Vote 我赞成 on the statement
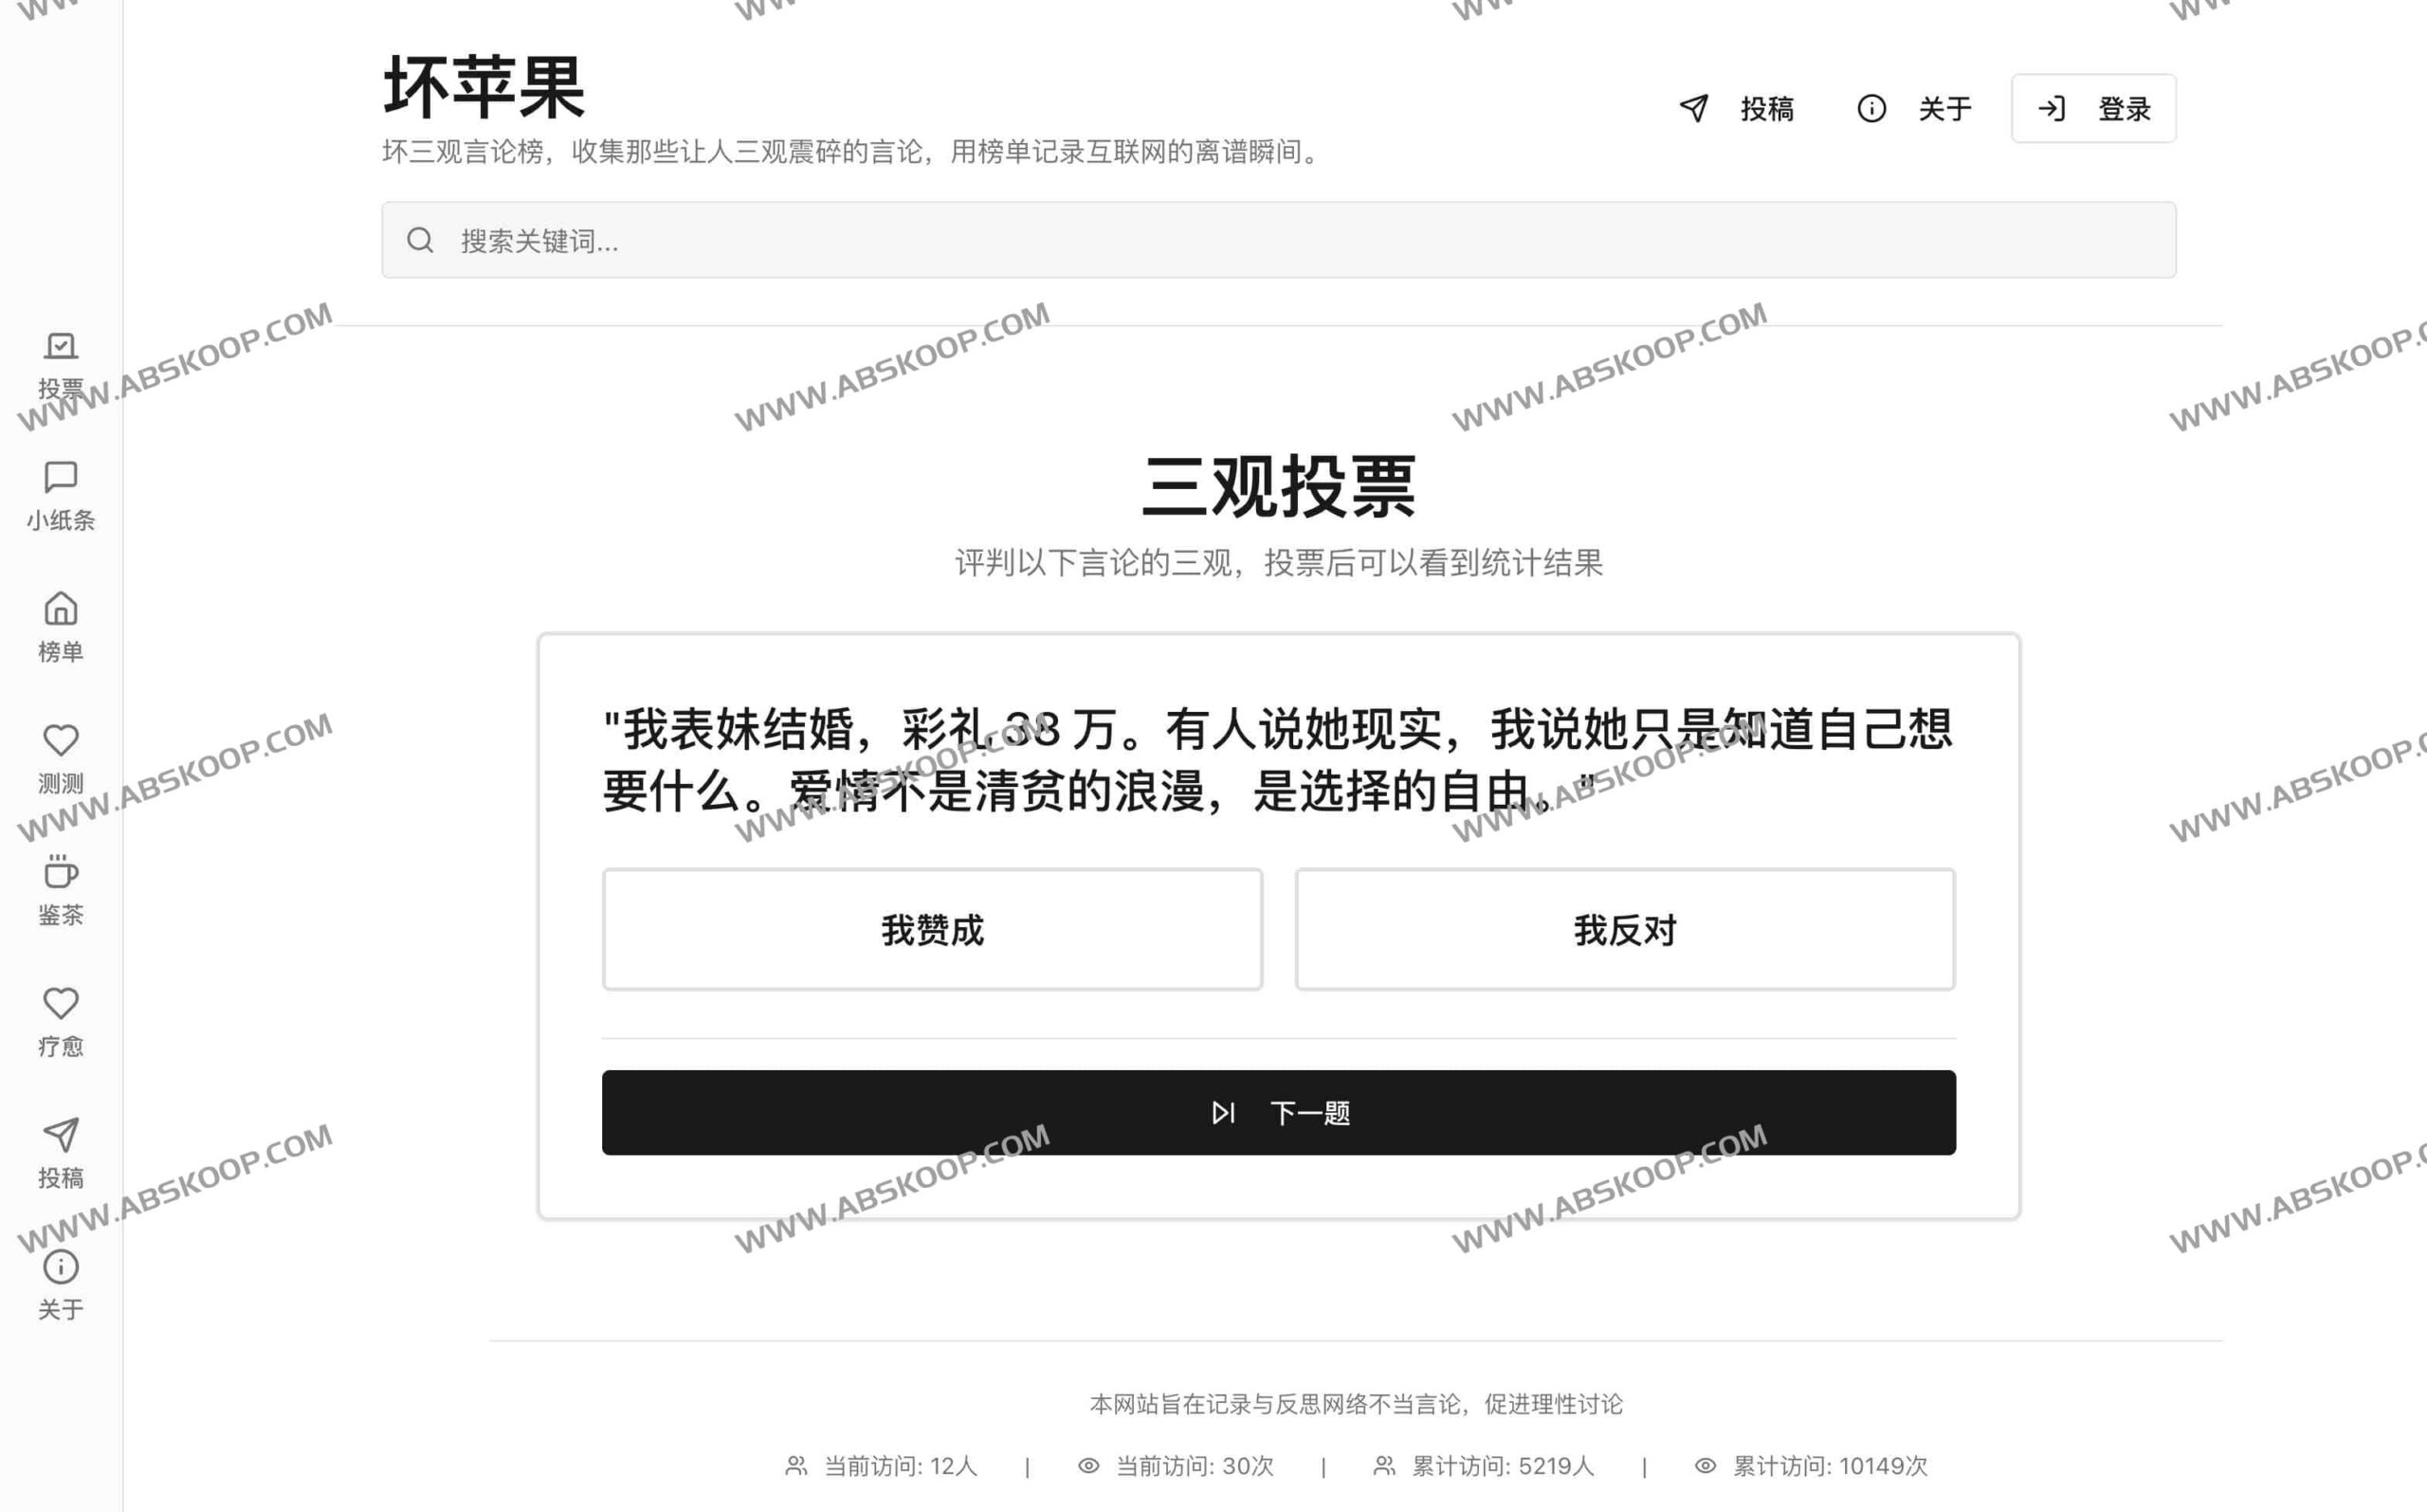Screen dimensions: 2427x1512 tap(932, 930)
